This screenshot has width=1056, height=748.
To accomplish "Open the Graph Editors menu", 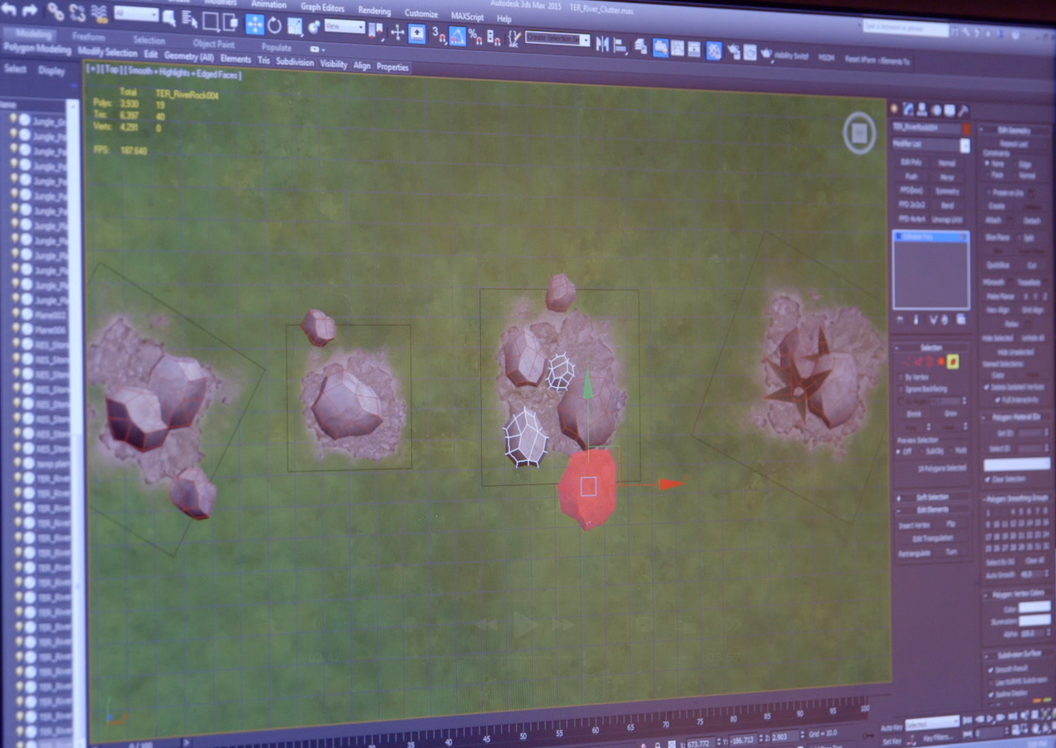I will pyautogui.click(x=322, y=7).
